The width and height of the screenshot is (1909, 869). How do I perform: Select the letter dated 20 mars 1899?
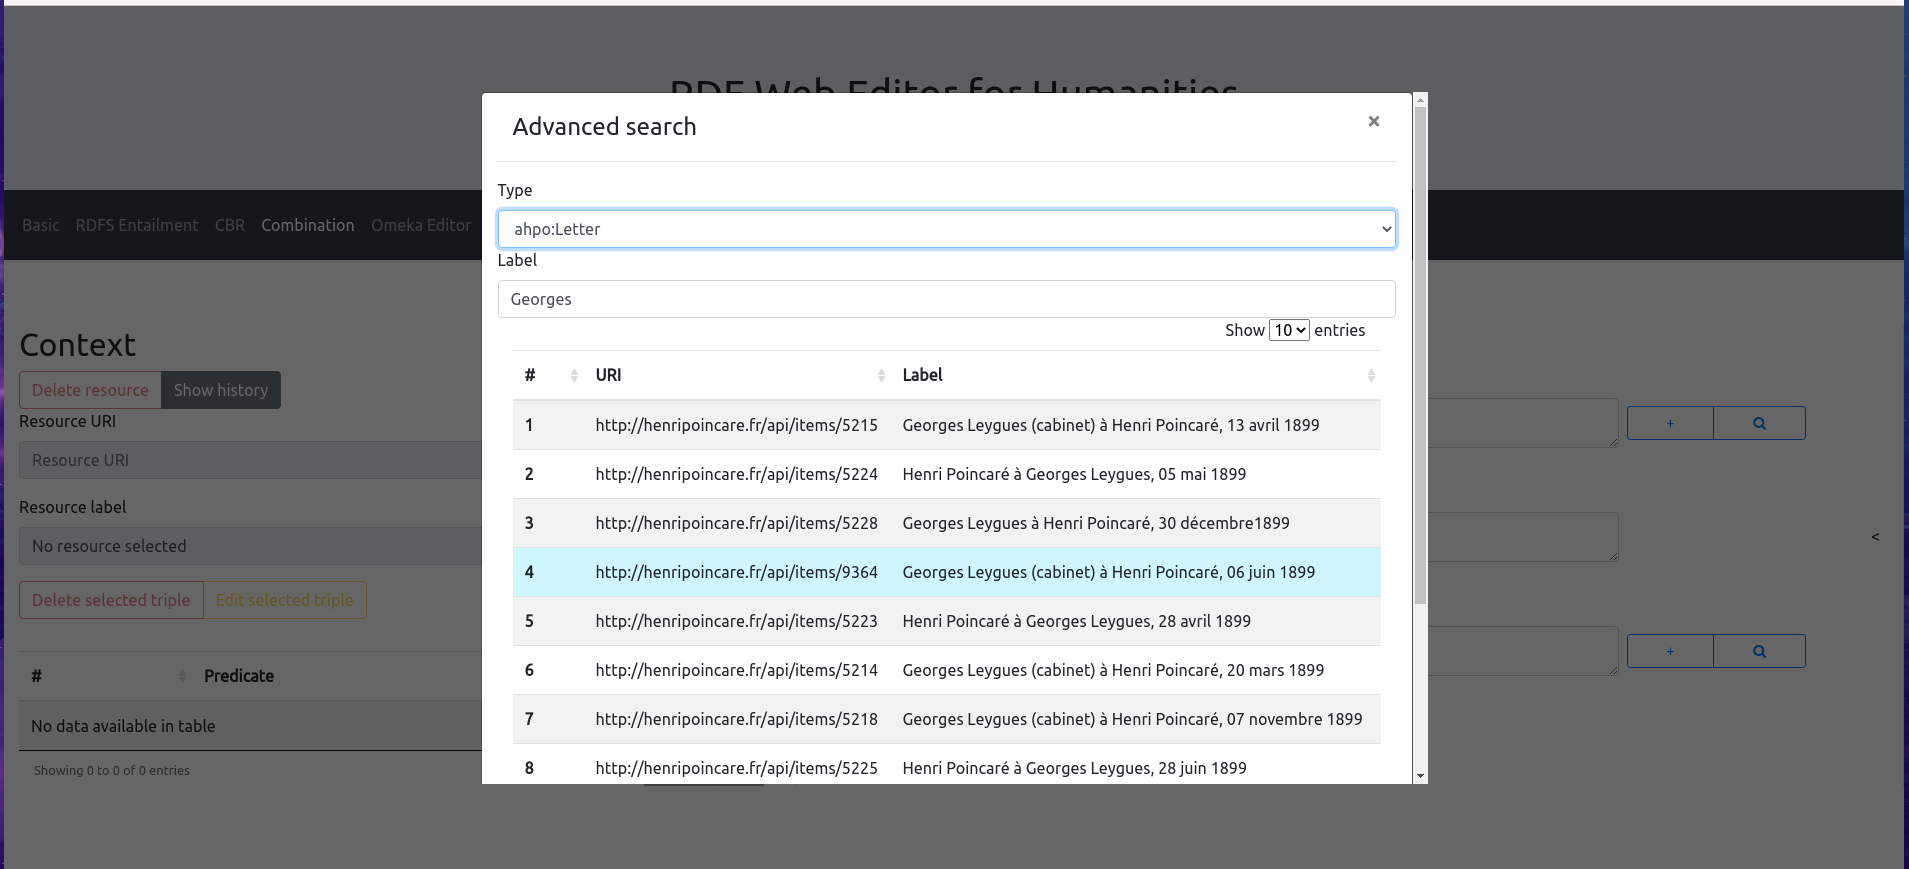click(x=1112, y=670)
